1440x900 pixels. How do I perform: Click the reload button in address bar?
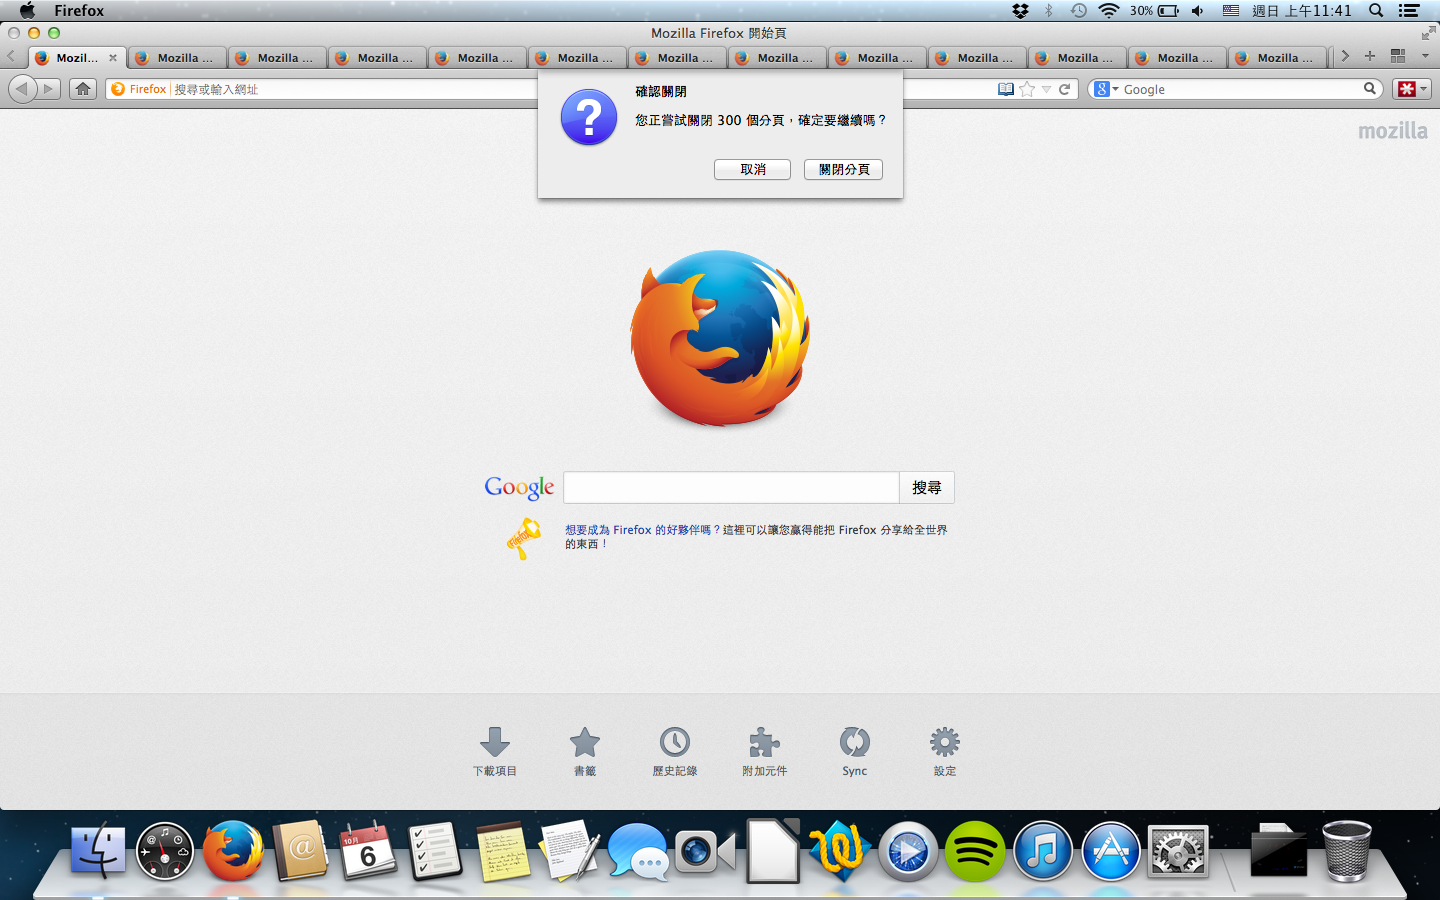[x=1065, y=89]
